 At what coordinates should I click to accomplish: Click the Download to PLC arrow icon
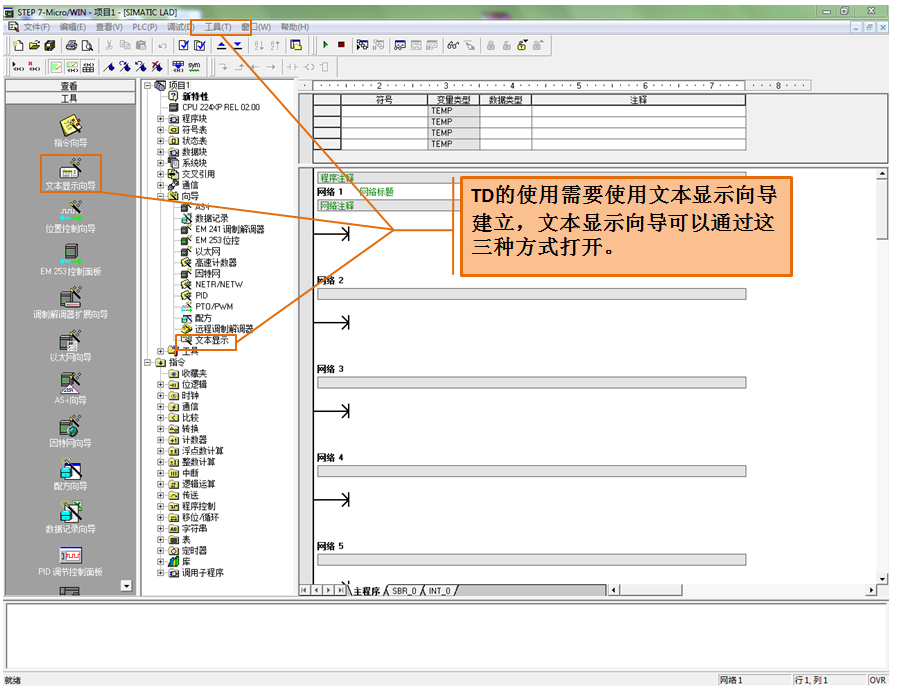[x=237, y=46]
